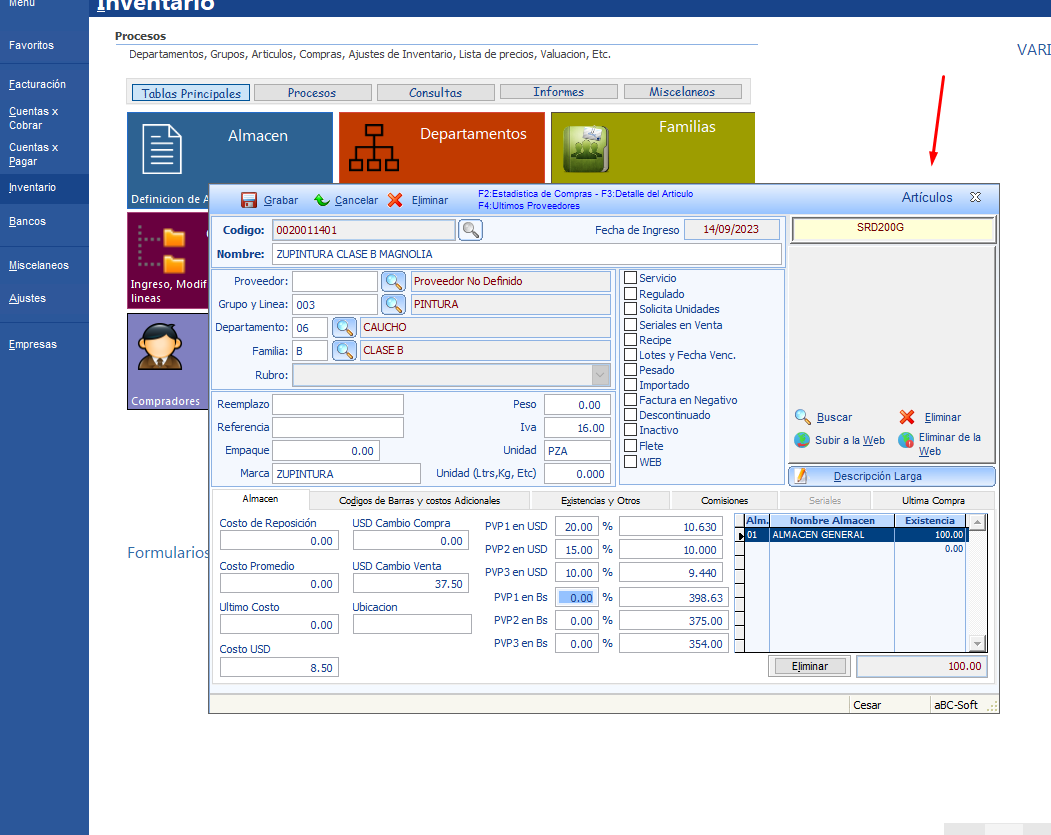Open code search magnifier beside Codigo field
1051x835 pixels.
[x=470, y=231]
